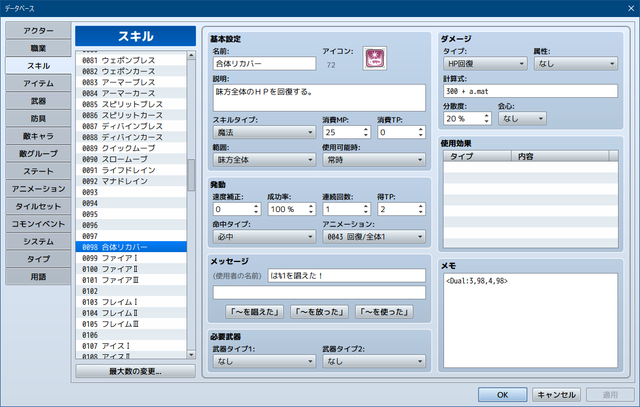Viewport: 640px width, 407px height.
Task: Open the 会心 dropdown
Action: pyautogui.click(x=522, y=118)
